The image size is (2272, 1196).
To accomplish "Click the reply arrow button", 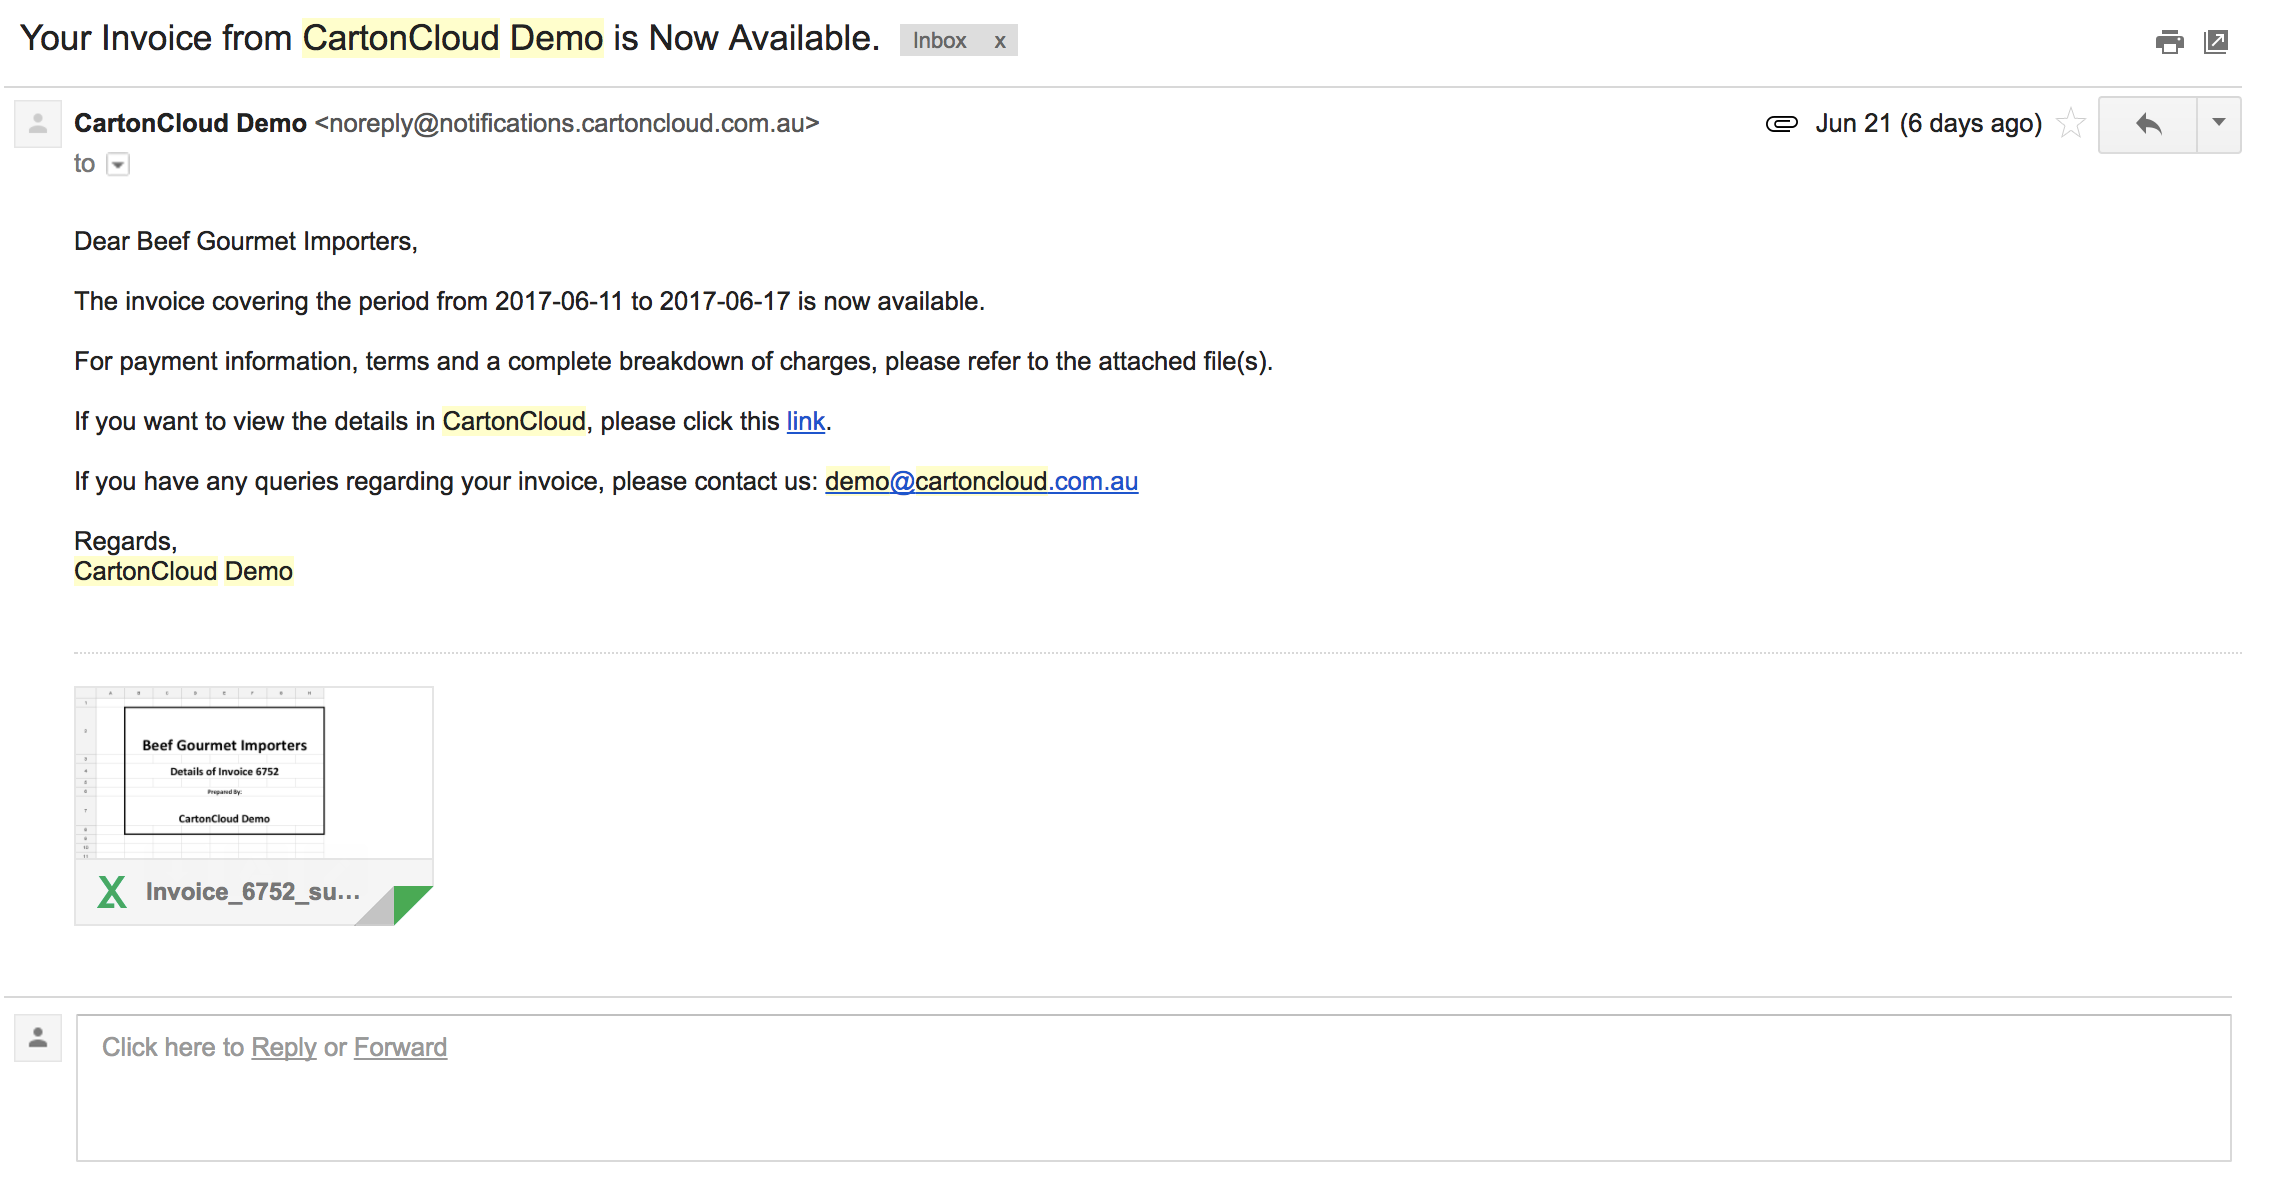I will tap(2148, 124).
